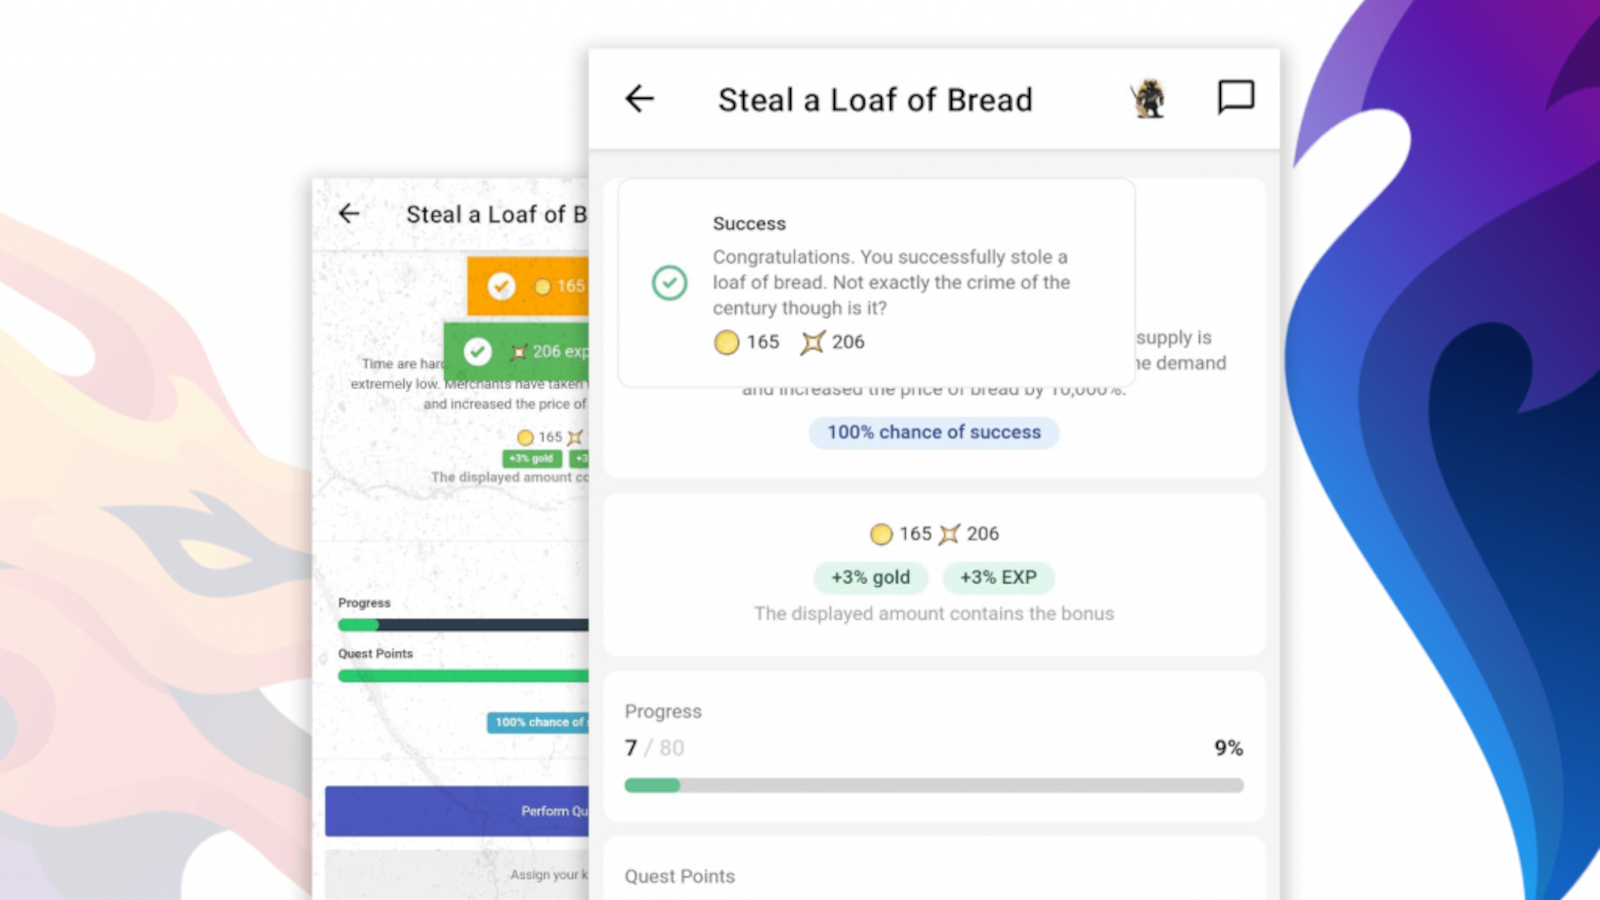
Task: Open the chat bubble icon in the header
Action: pyautogui.click(x=1235, y=98)
